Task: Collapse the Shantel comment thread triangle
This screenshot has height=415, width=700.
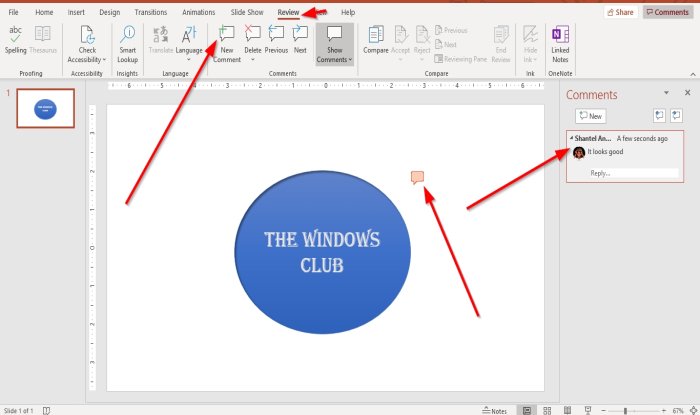Action: (570, 138)
